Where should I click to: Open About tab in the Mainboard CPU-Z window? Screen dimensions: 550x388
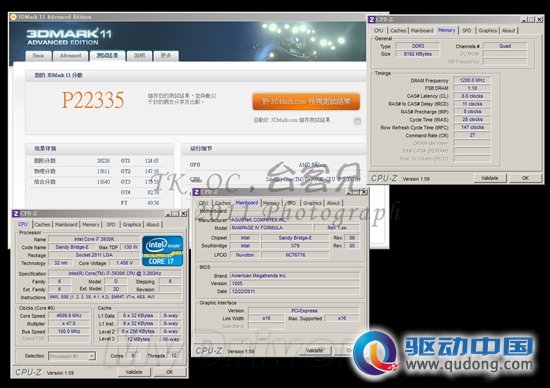pyautogui.click(x=334, y=203)
